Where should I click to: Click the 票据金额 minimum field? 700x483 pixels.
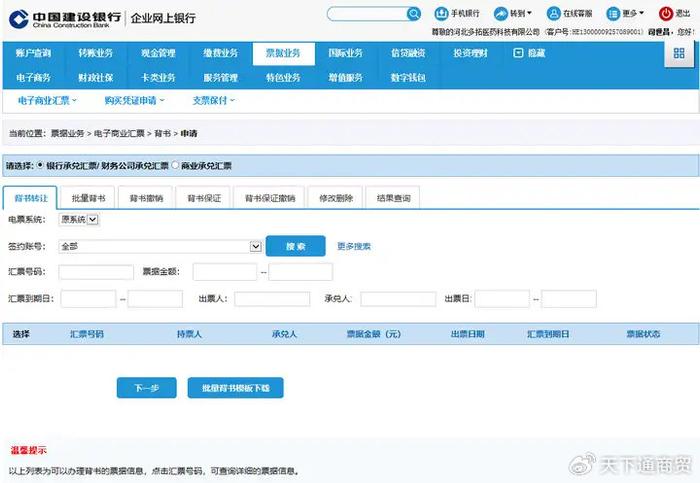tap(225, 272)
